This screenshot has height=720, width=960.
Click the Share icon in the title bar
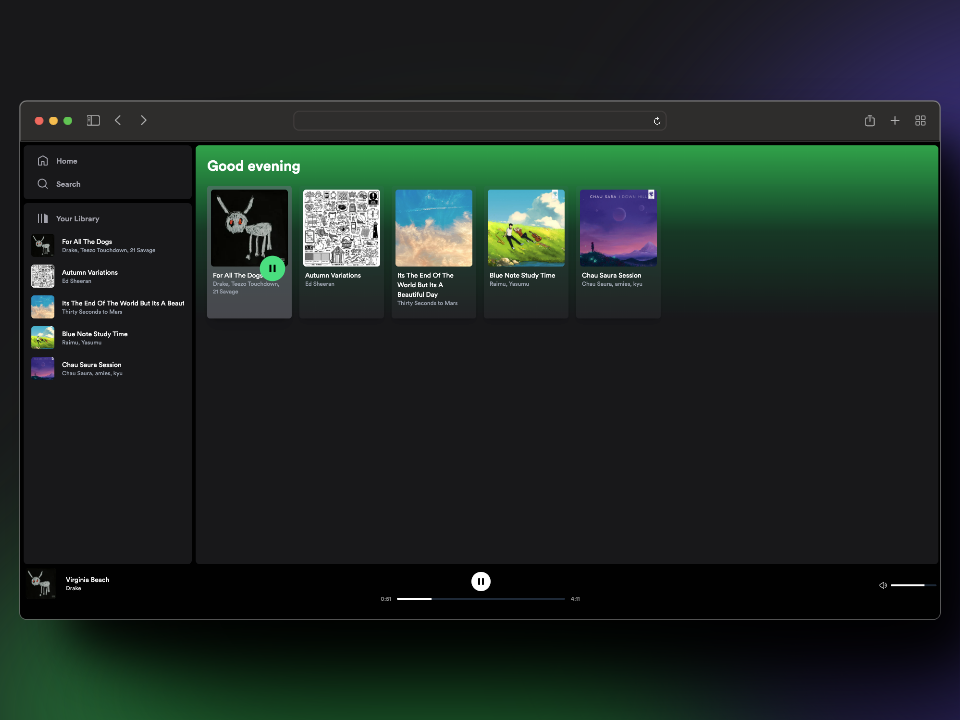869,120
